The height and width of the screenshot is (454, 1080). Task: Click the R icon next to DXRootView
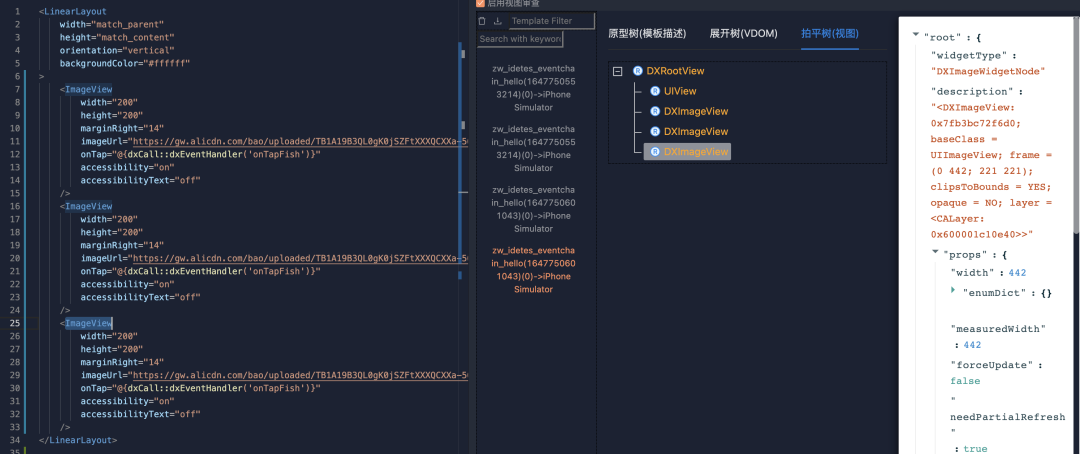click(638, 71)
